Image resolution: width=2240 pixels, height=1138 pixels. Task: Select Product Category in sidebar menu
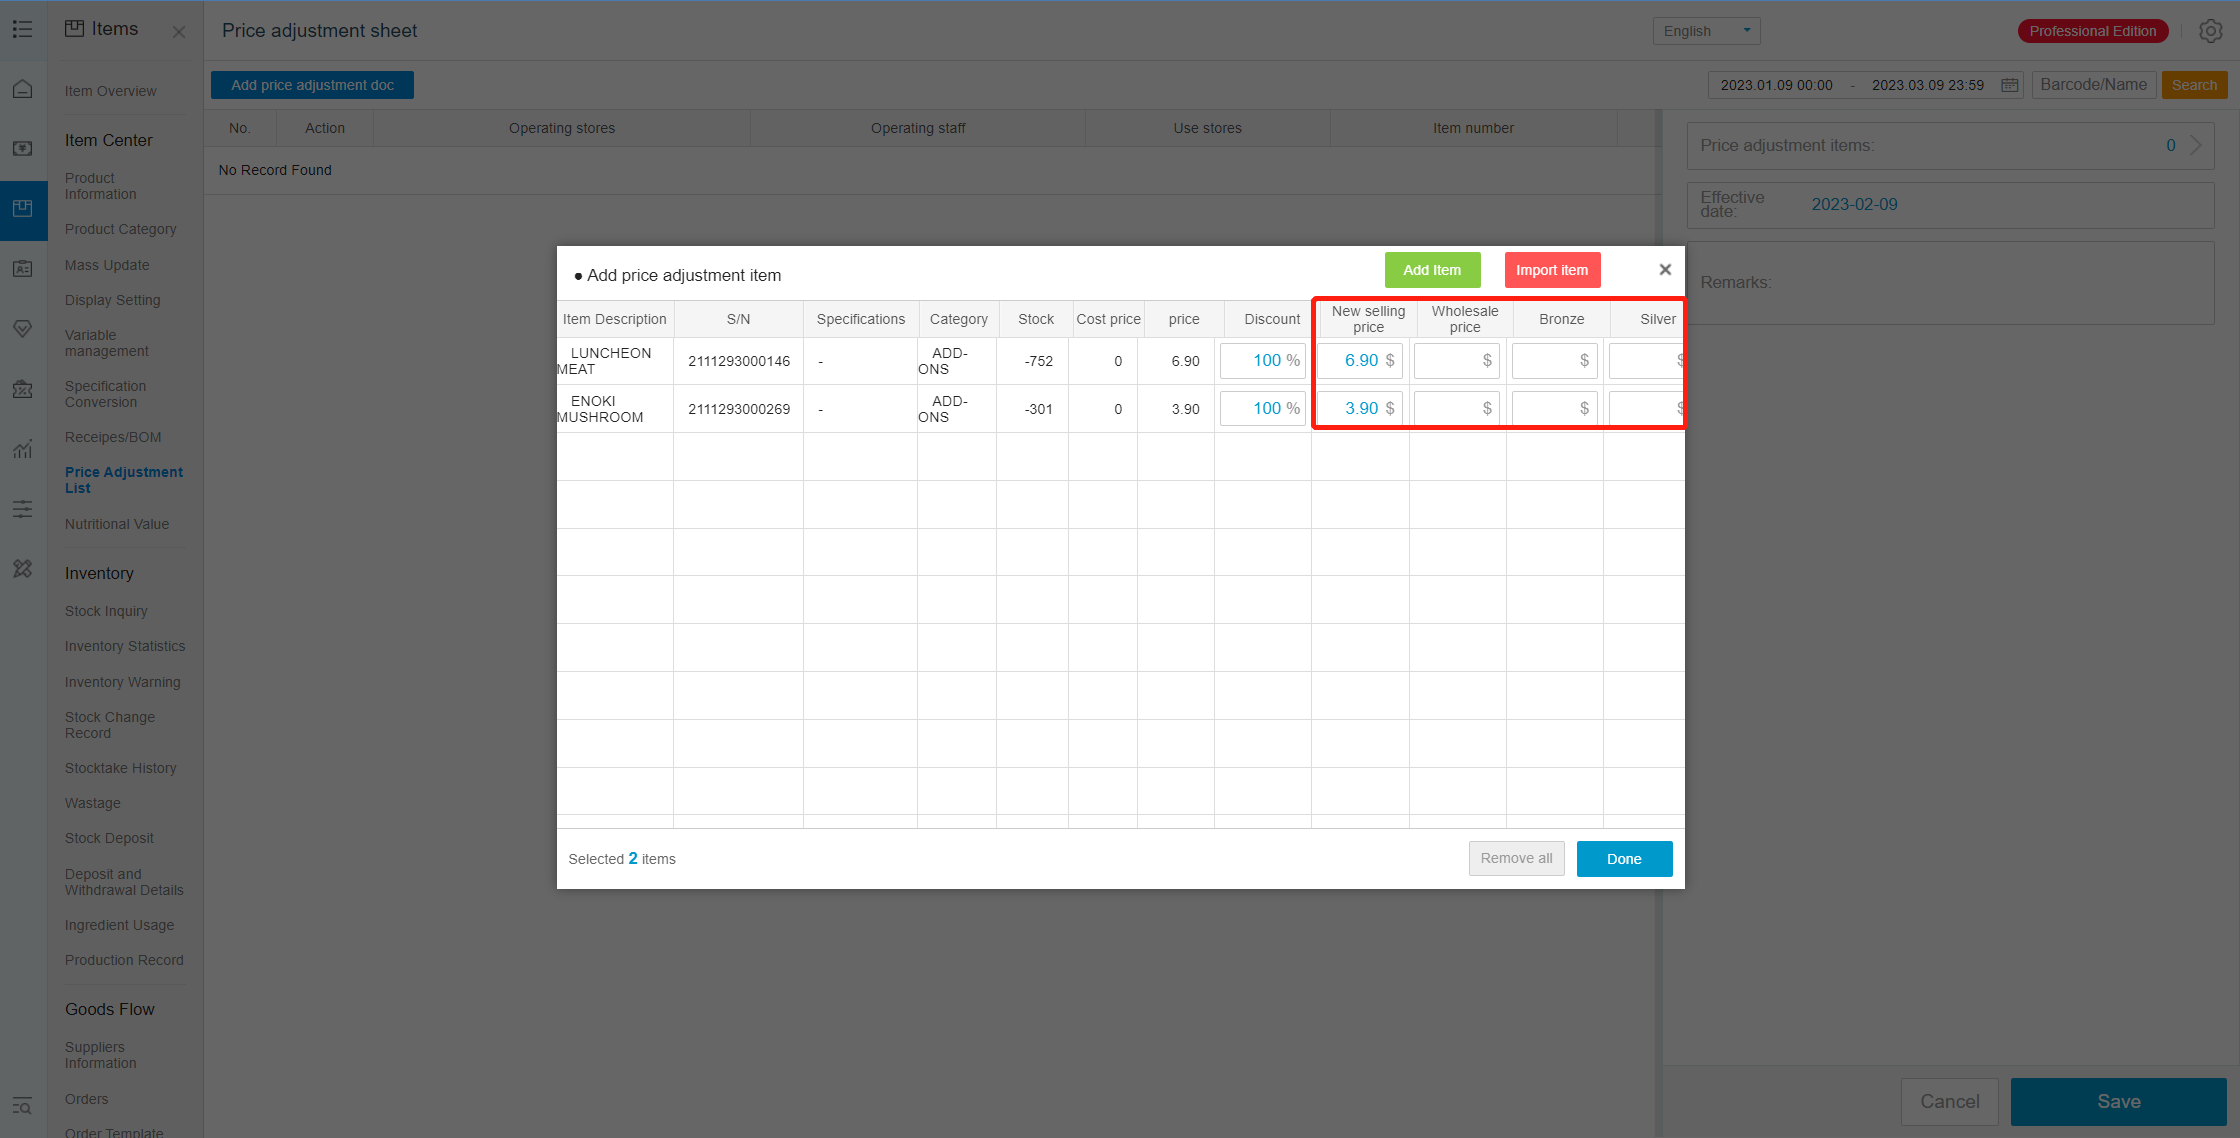point(120,229)
